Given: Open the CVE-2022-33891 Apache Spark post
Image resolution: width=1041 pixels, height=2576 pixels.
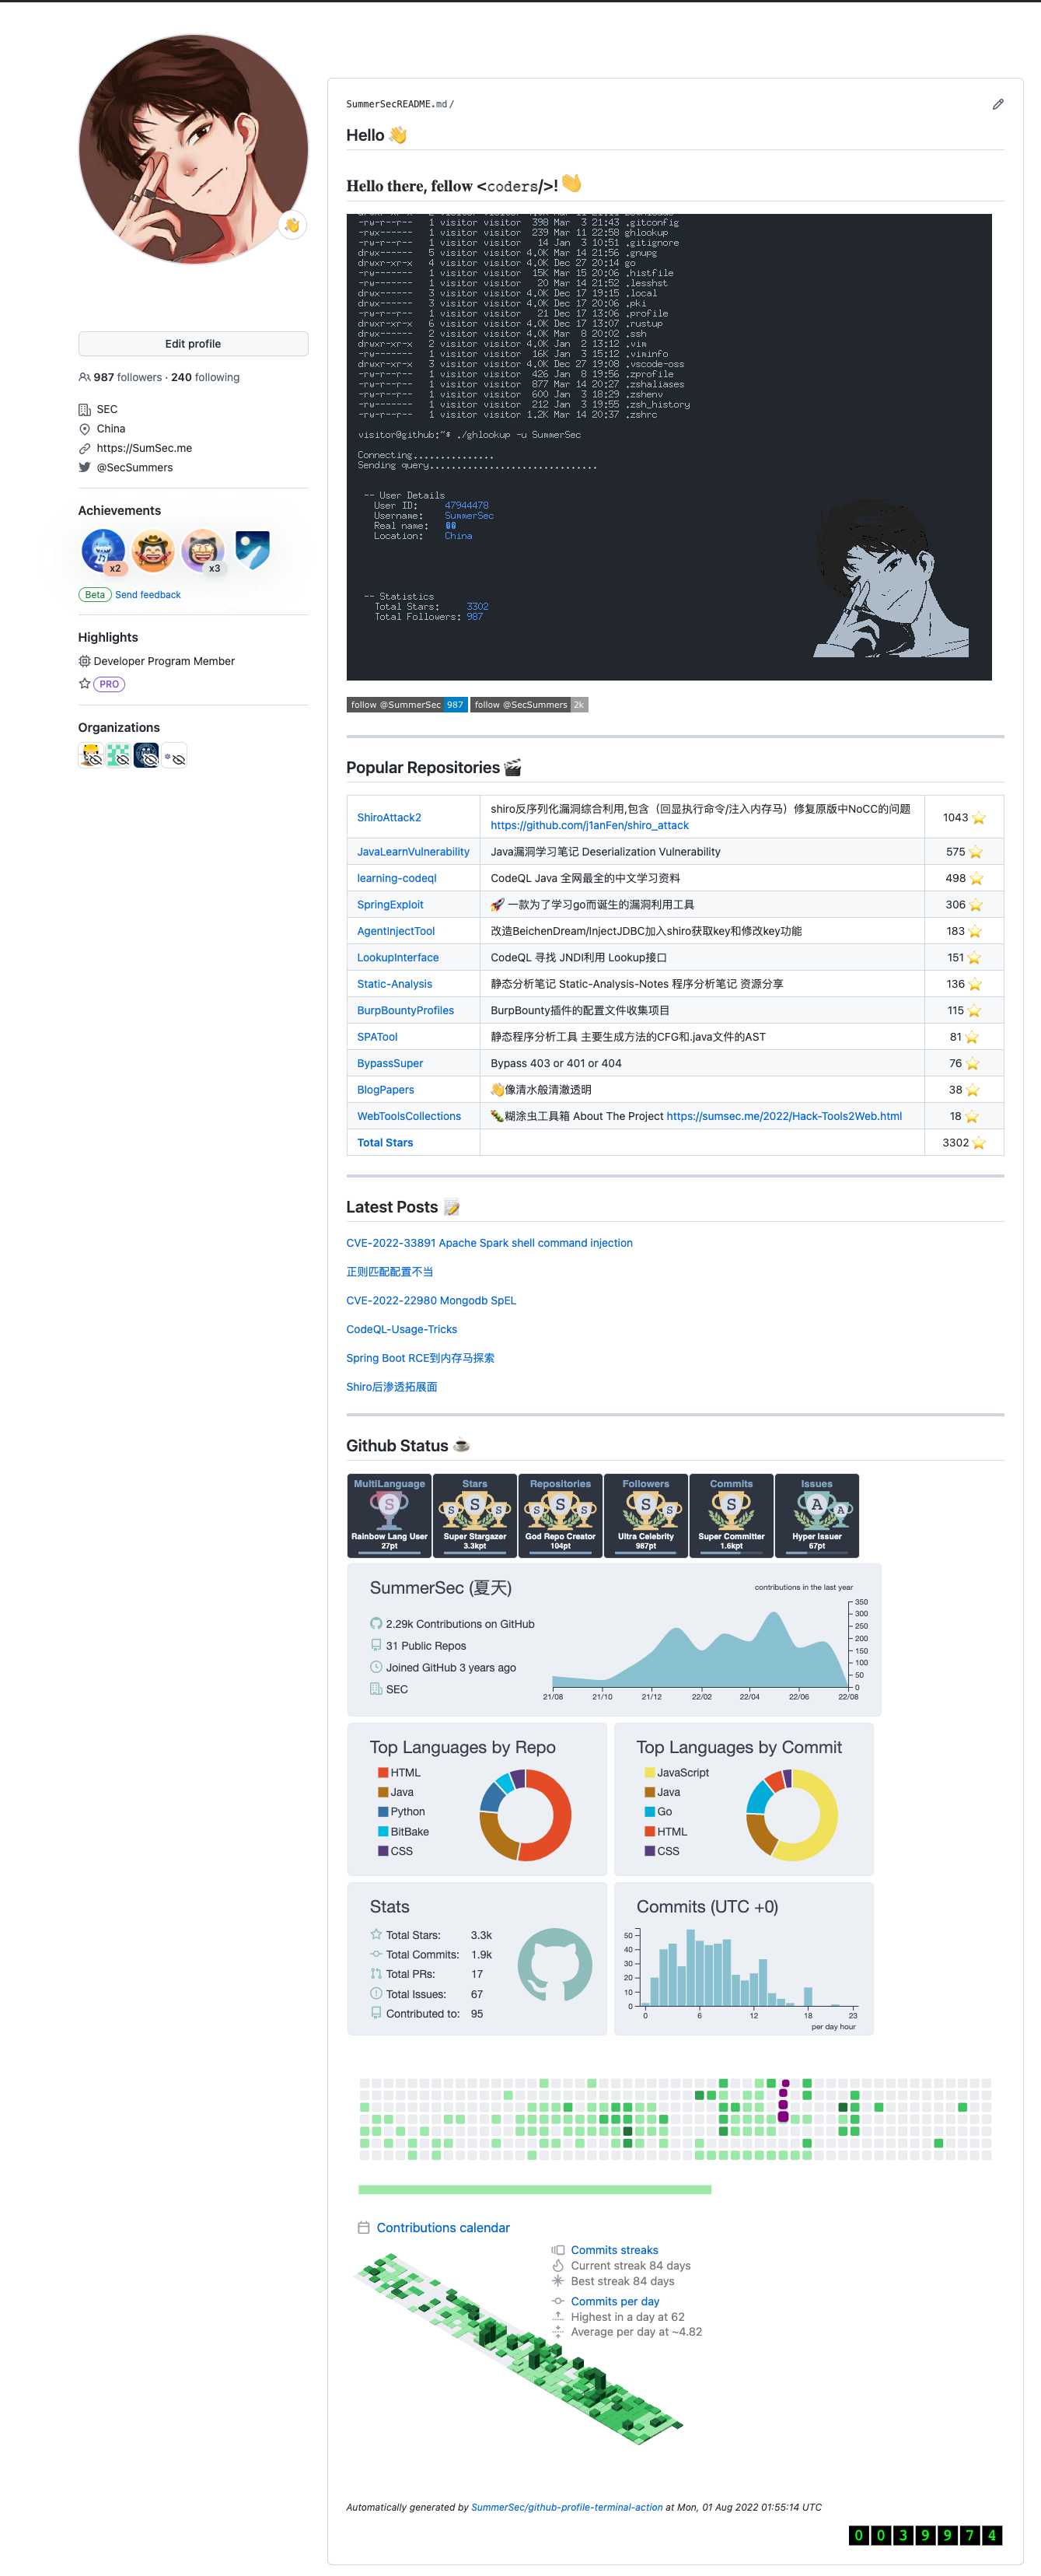Looking at the screenshot, I should pos(489,1243).
